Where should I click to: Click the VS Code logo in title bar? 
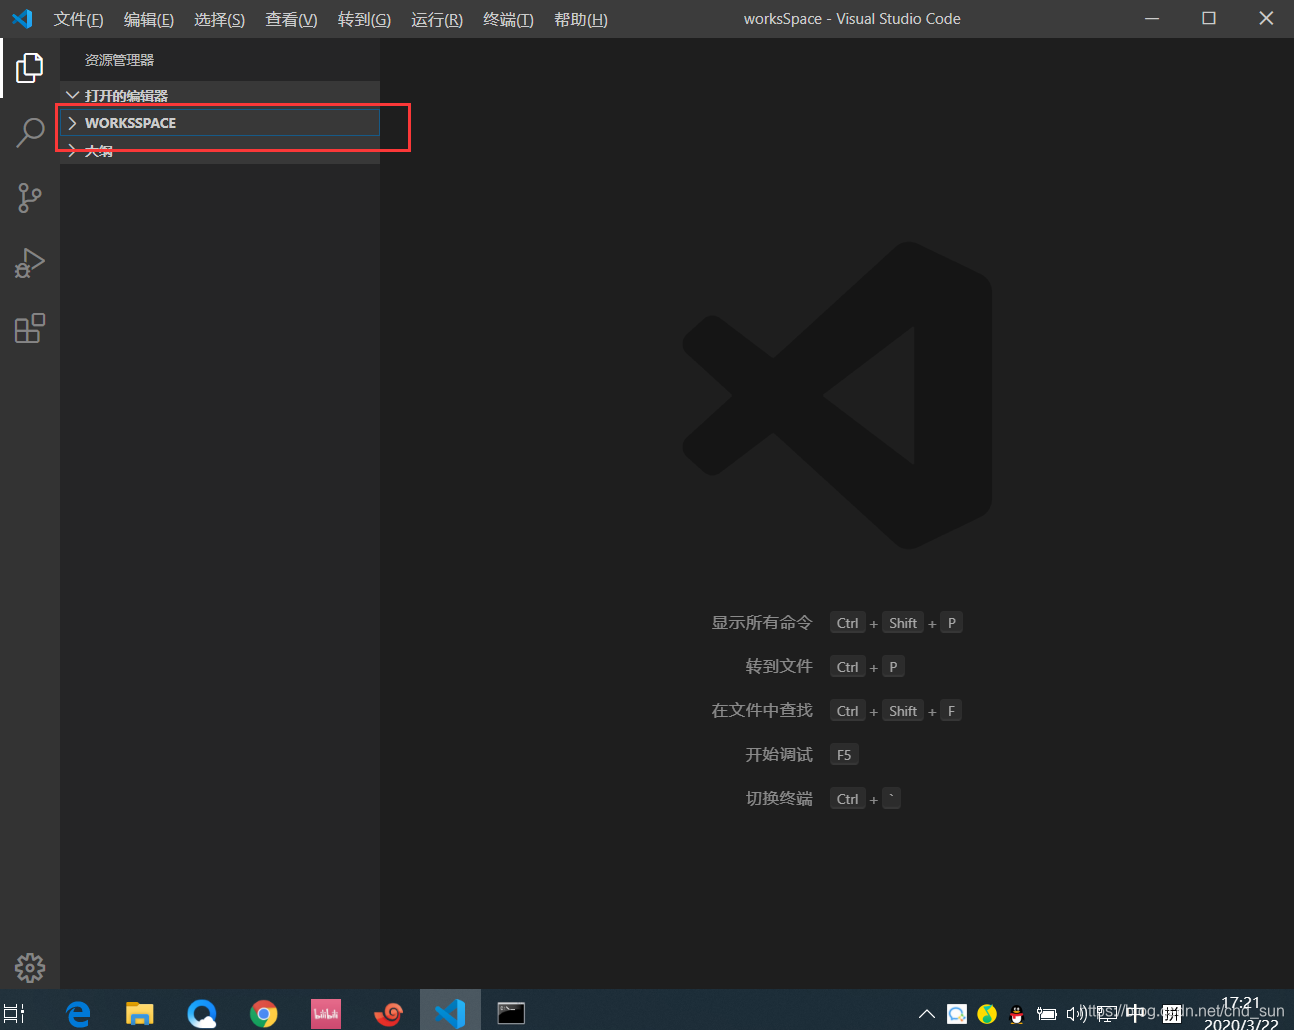pyautogui.click(x=22, y=19)
